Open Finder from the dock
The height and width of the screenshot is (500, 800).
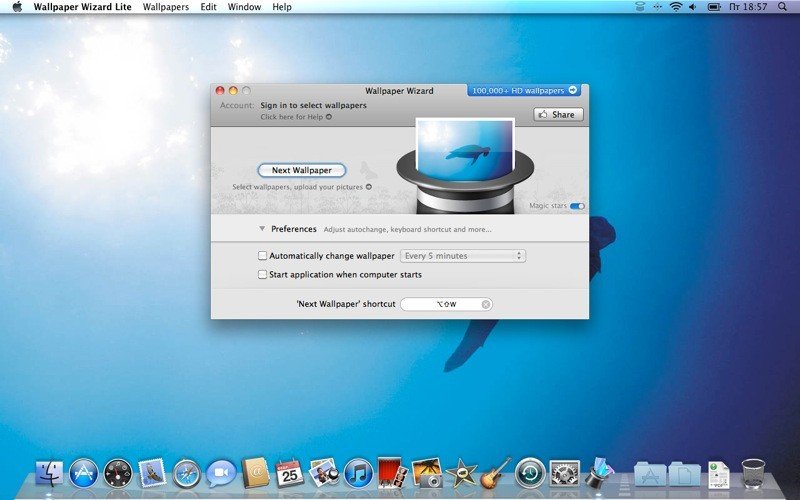pyautogui.click(x=49, y=473)
